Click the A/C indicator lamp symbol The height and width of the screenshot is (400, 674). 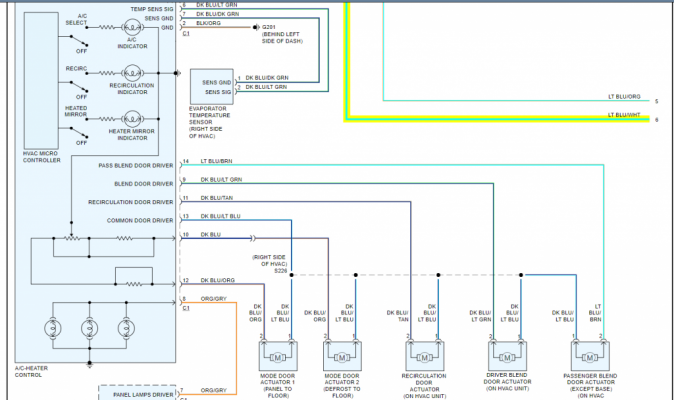point(132,27)
